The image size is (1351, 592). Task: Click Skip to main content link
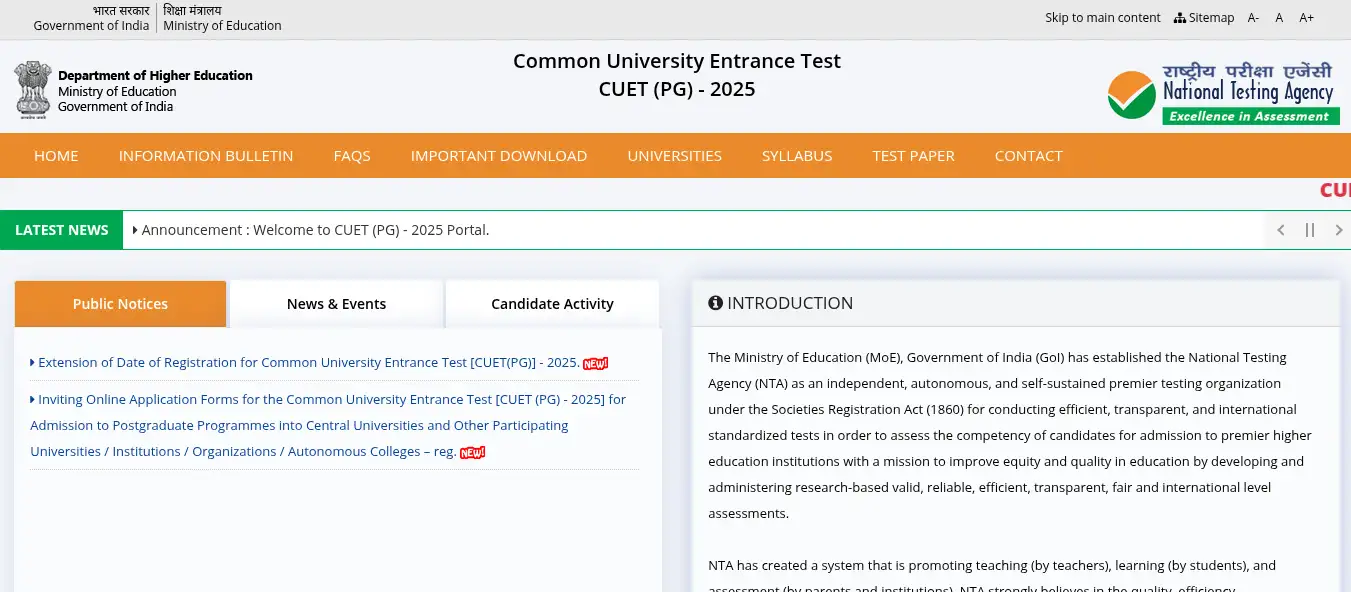pyautogui.click(x=1103, y=18)
